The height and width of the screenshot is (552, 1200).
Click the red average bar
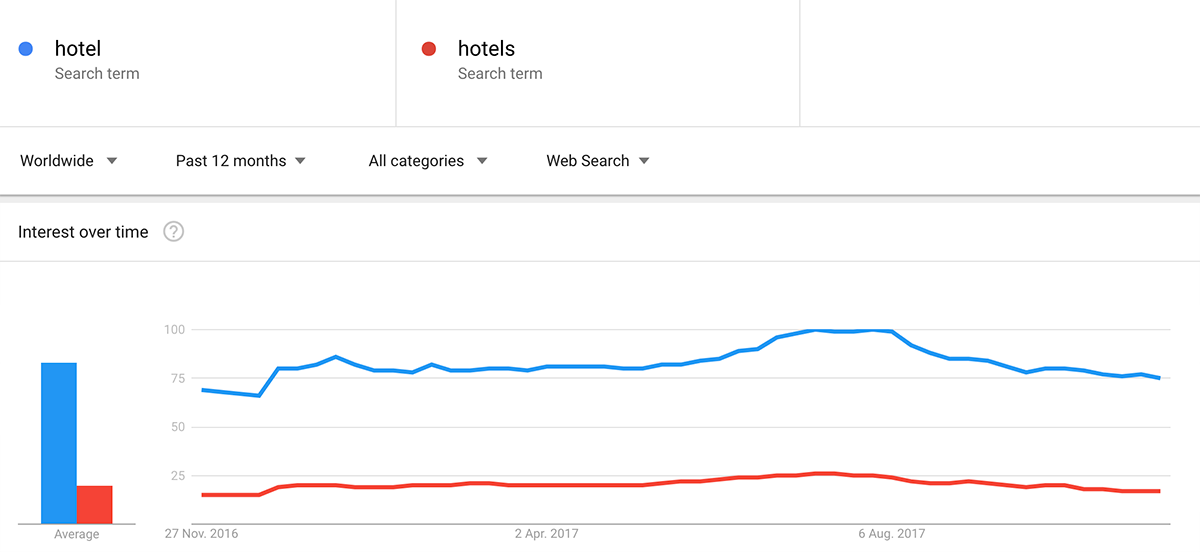point(95,505)
